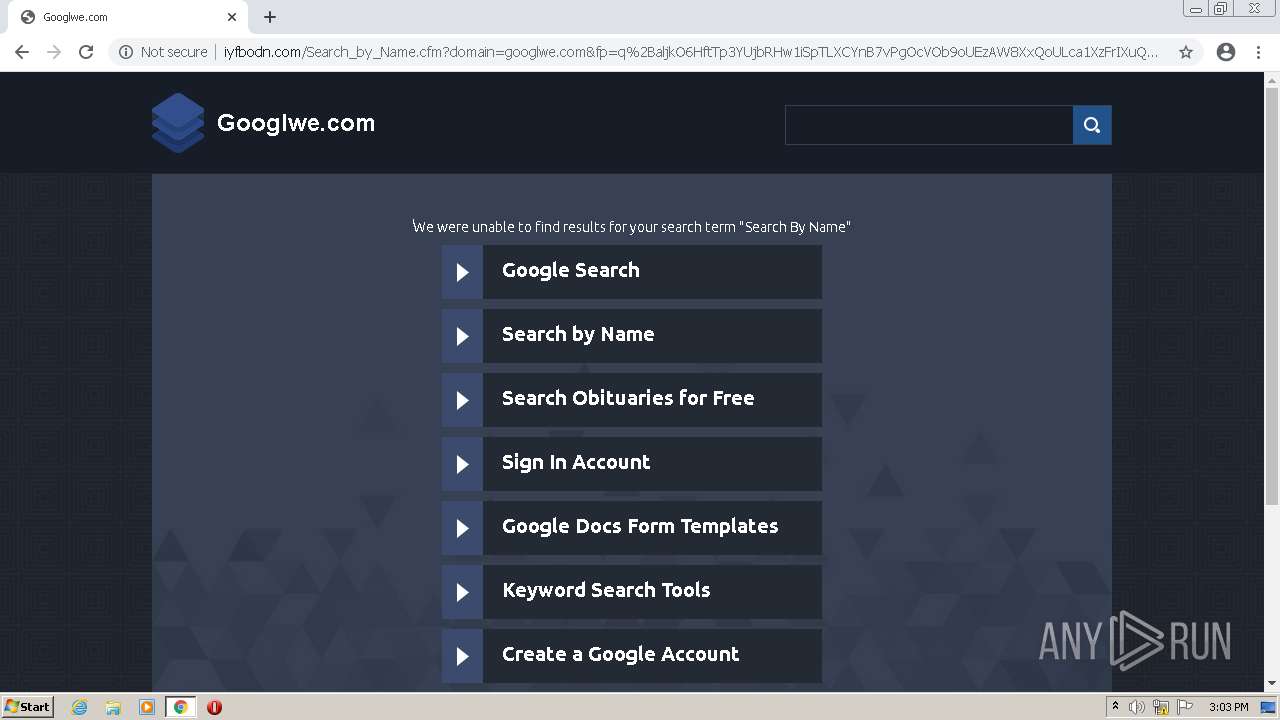Click the arrow icon beside Keyword Search Tools
1280x720 pixels.
pyautogui.click(x=462, y=592)
